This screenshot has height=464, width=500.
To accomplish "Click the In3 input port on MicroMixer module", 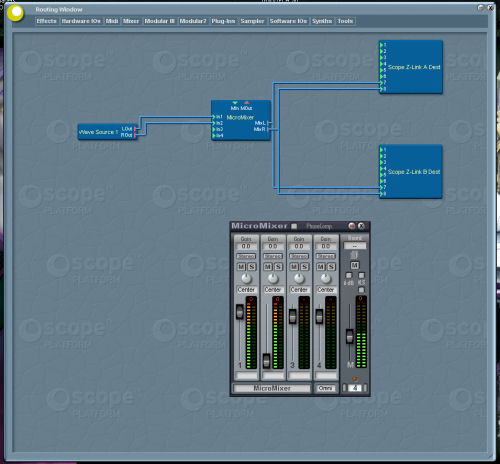I will click(x=214, y=129).
